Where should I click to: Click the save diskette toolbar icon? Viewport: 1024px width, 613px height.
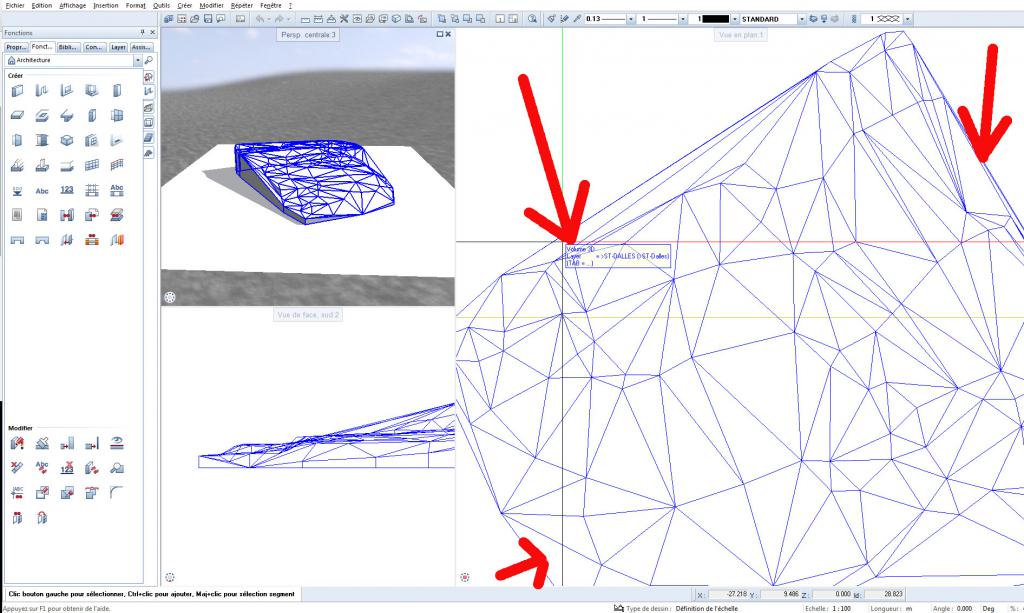208,19
